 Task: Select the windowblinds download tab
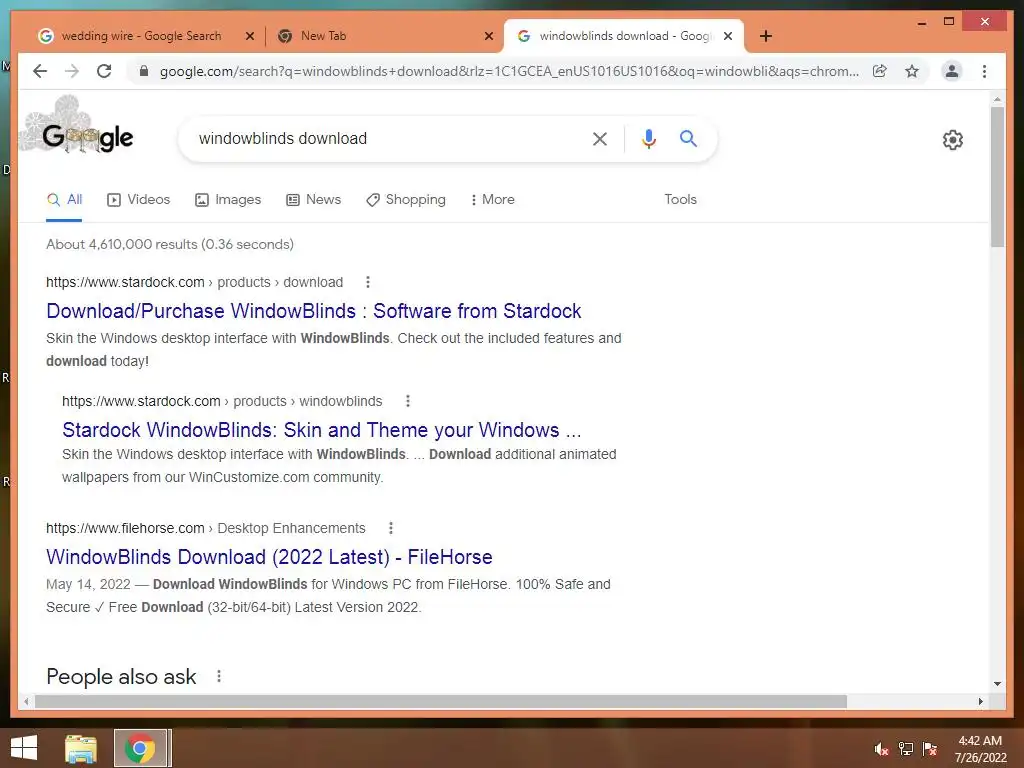[624, 36]
